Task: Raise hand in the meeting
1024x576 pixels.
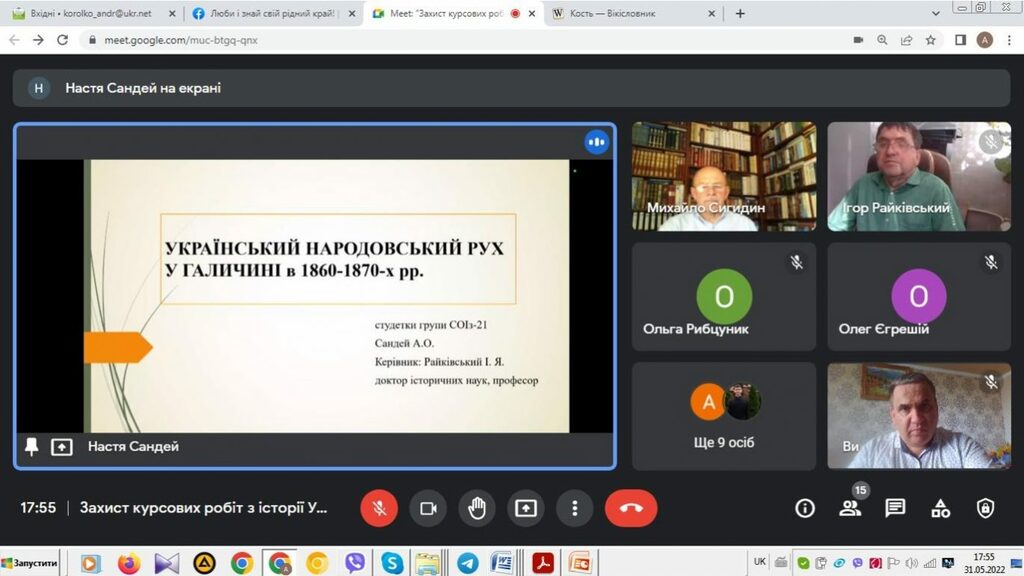Action: (477, 508)
